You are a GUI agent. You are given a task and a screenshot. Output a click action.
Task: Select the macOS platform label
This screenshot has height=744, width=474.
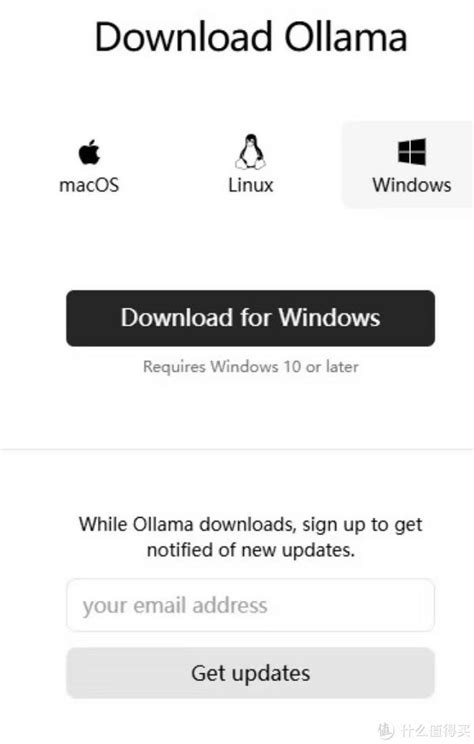(89, 185)
